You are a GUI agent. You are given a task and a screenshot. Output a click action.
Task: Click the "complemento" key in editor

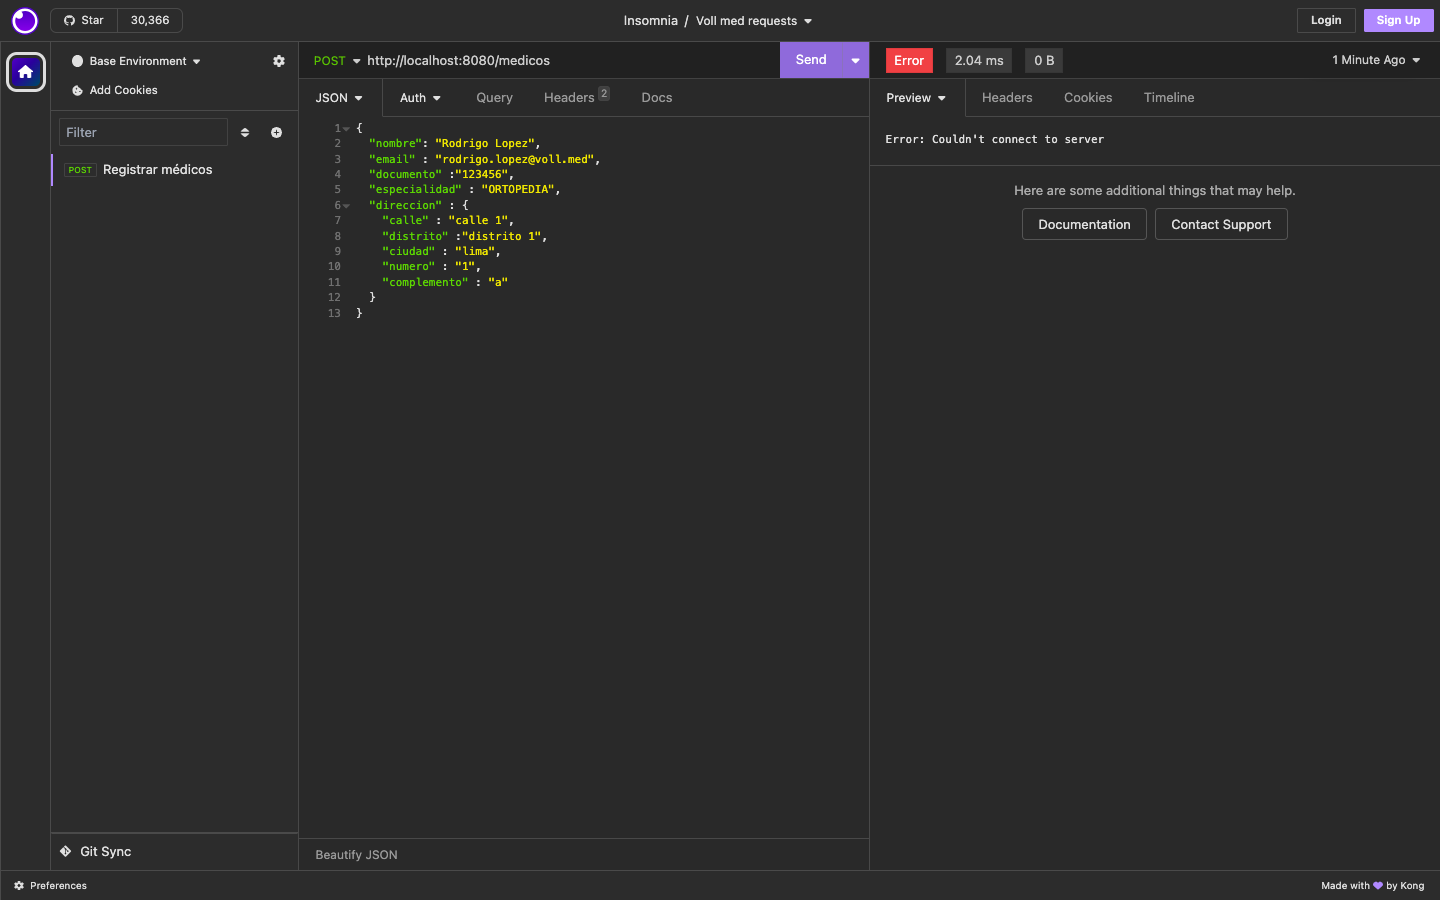tap(425, 283)
